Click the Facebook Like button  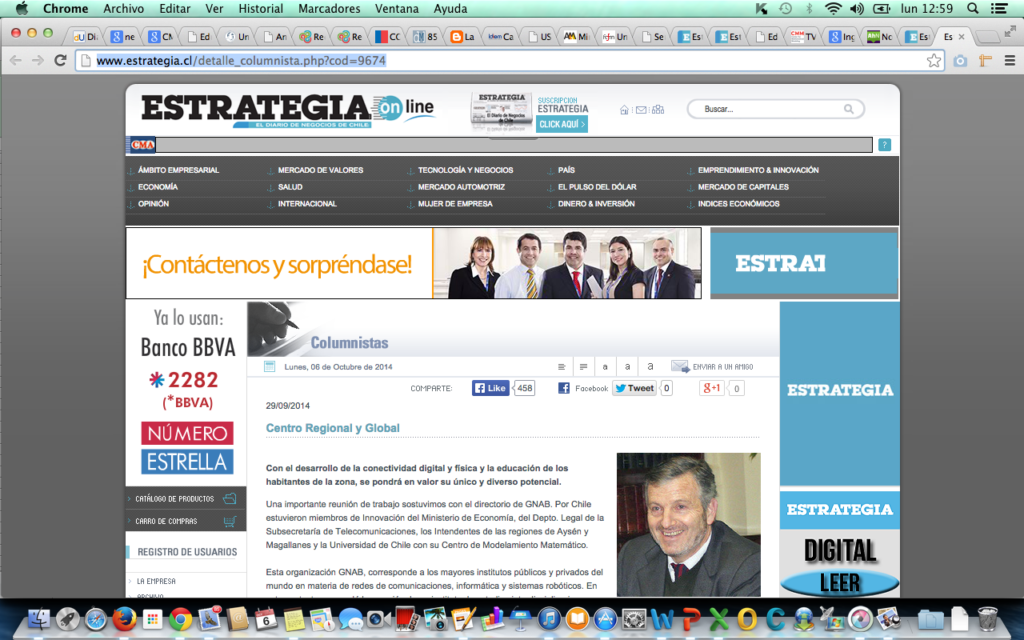pyautogui.click(x=491, y=388)
